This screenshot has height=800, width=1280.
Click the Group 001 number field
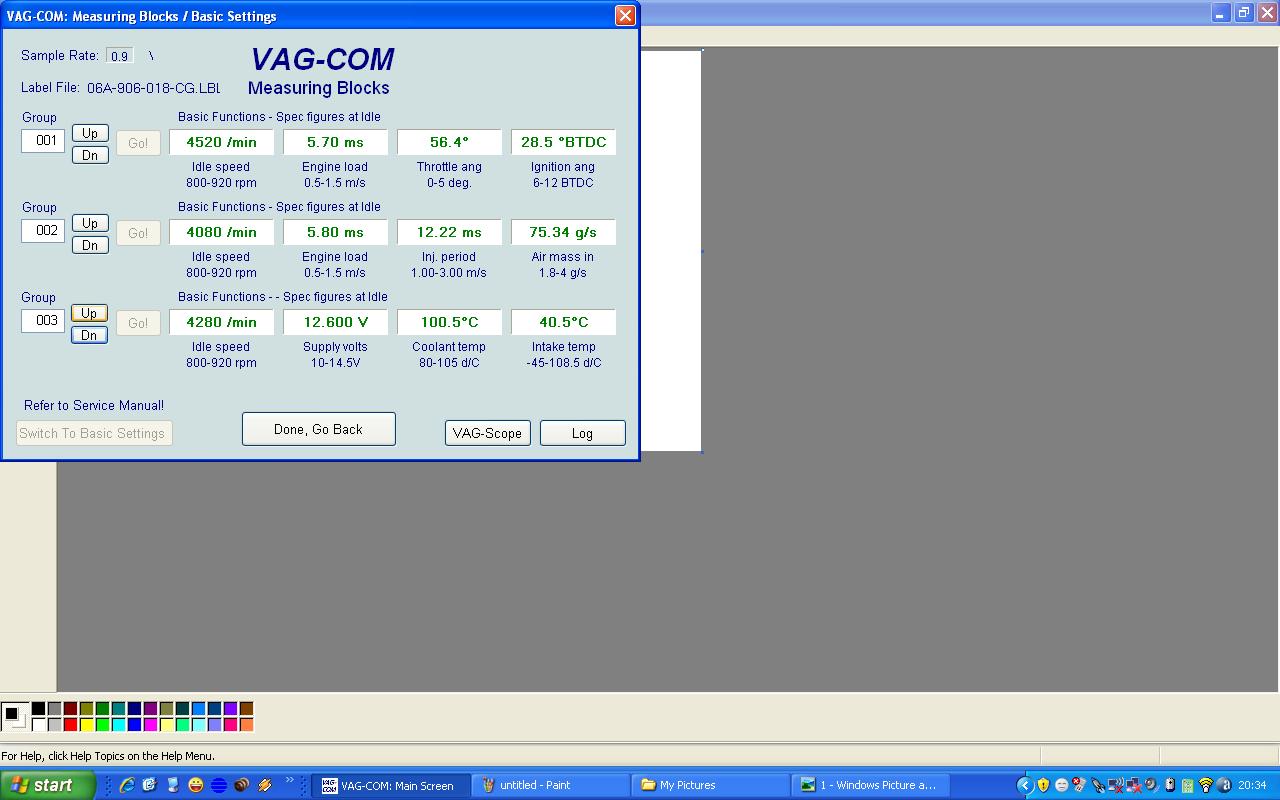pyautogui.click(x=43, y=140)
